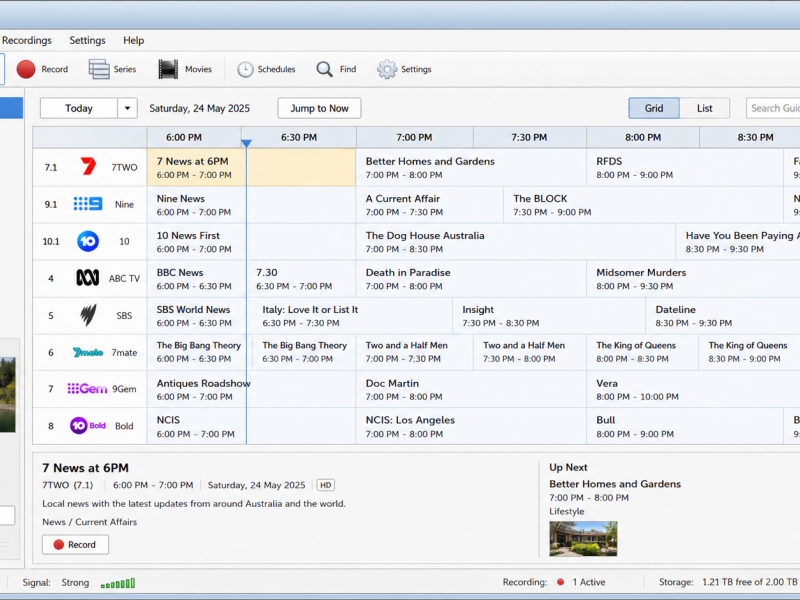
Task: Select Bull program on Bold
Action: (685, 426)
